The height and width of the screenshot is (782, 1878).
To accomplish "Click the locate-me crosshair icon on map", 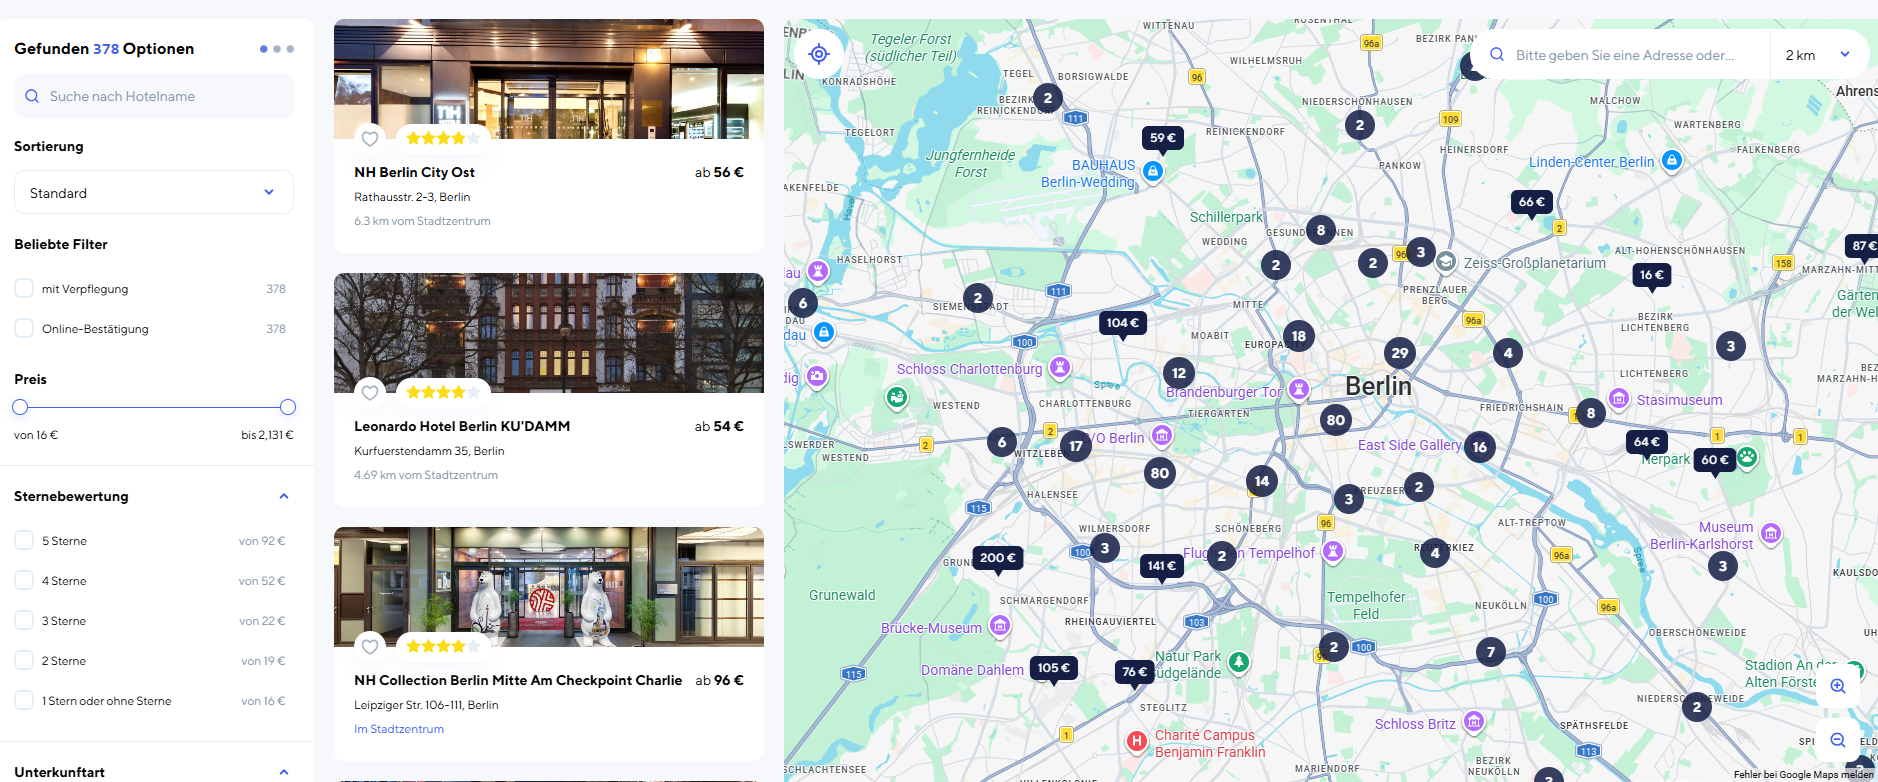I will [x=819, y=54].
